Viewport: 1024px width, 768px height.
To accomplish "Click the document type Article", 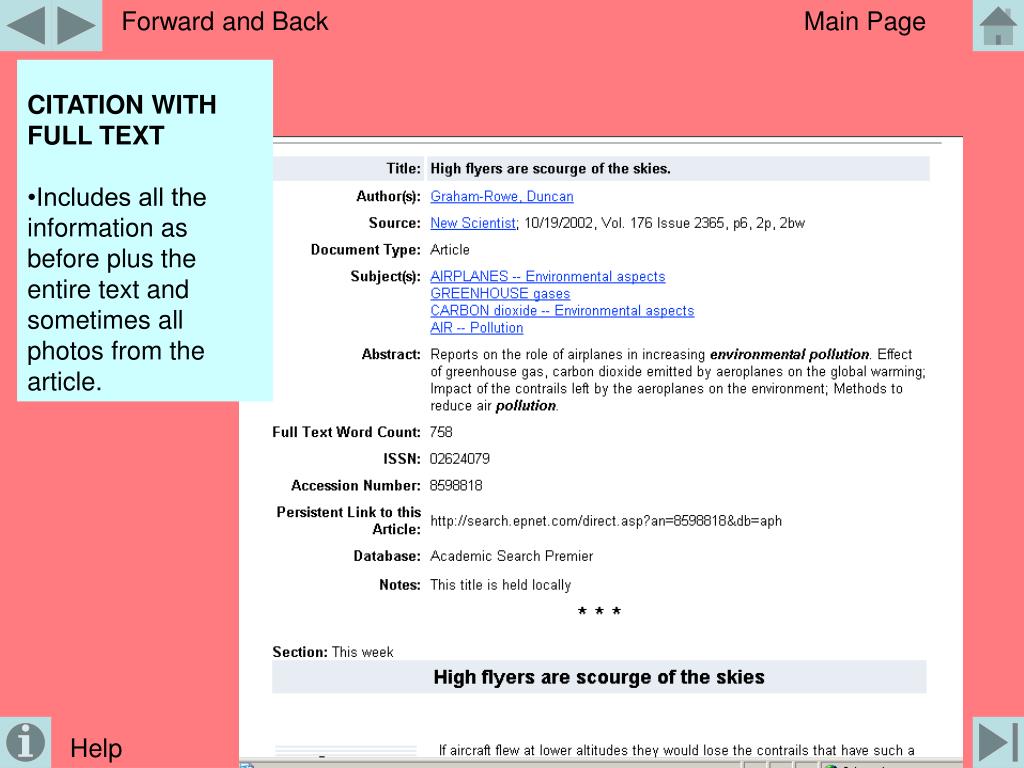I will (x=449, y=250).
